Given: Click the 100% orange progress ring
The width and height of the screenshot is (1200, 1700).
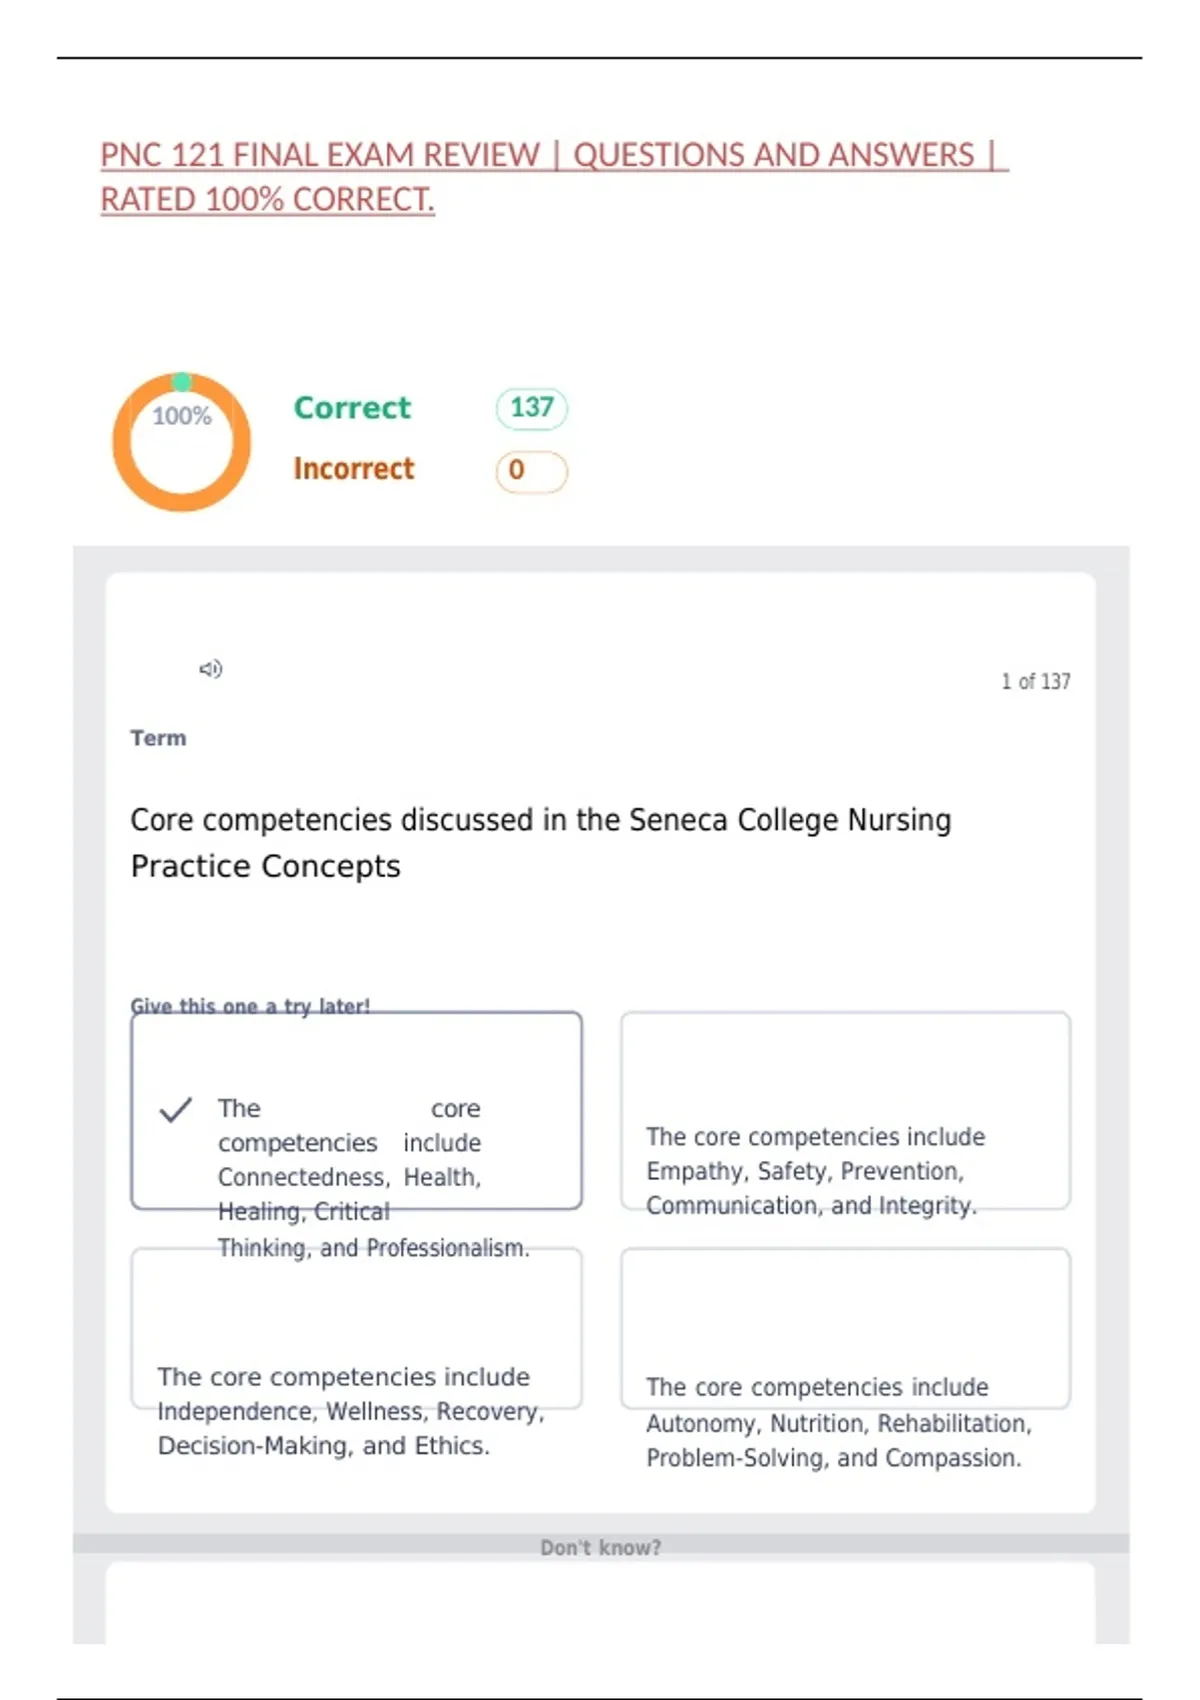Looking at the screenshot, I should click(181, 442).
